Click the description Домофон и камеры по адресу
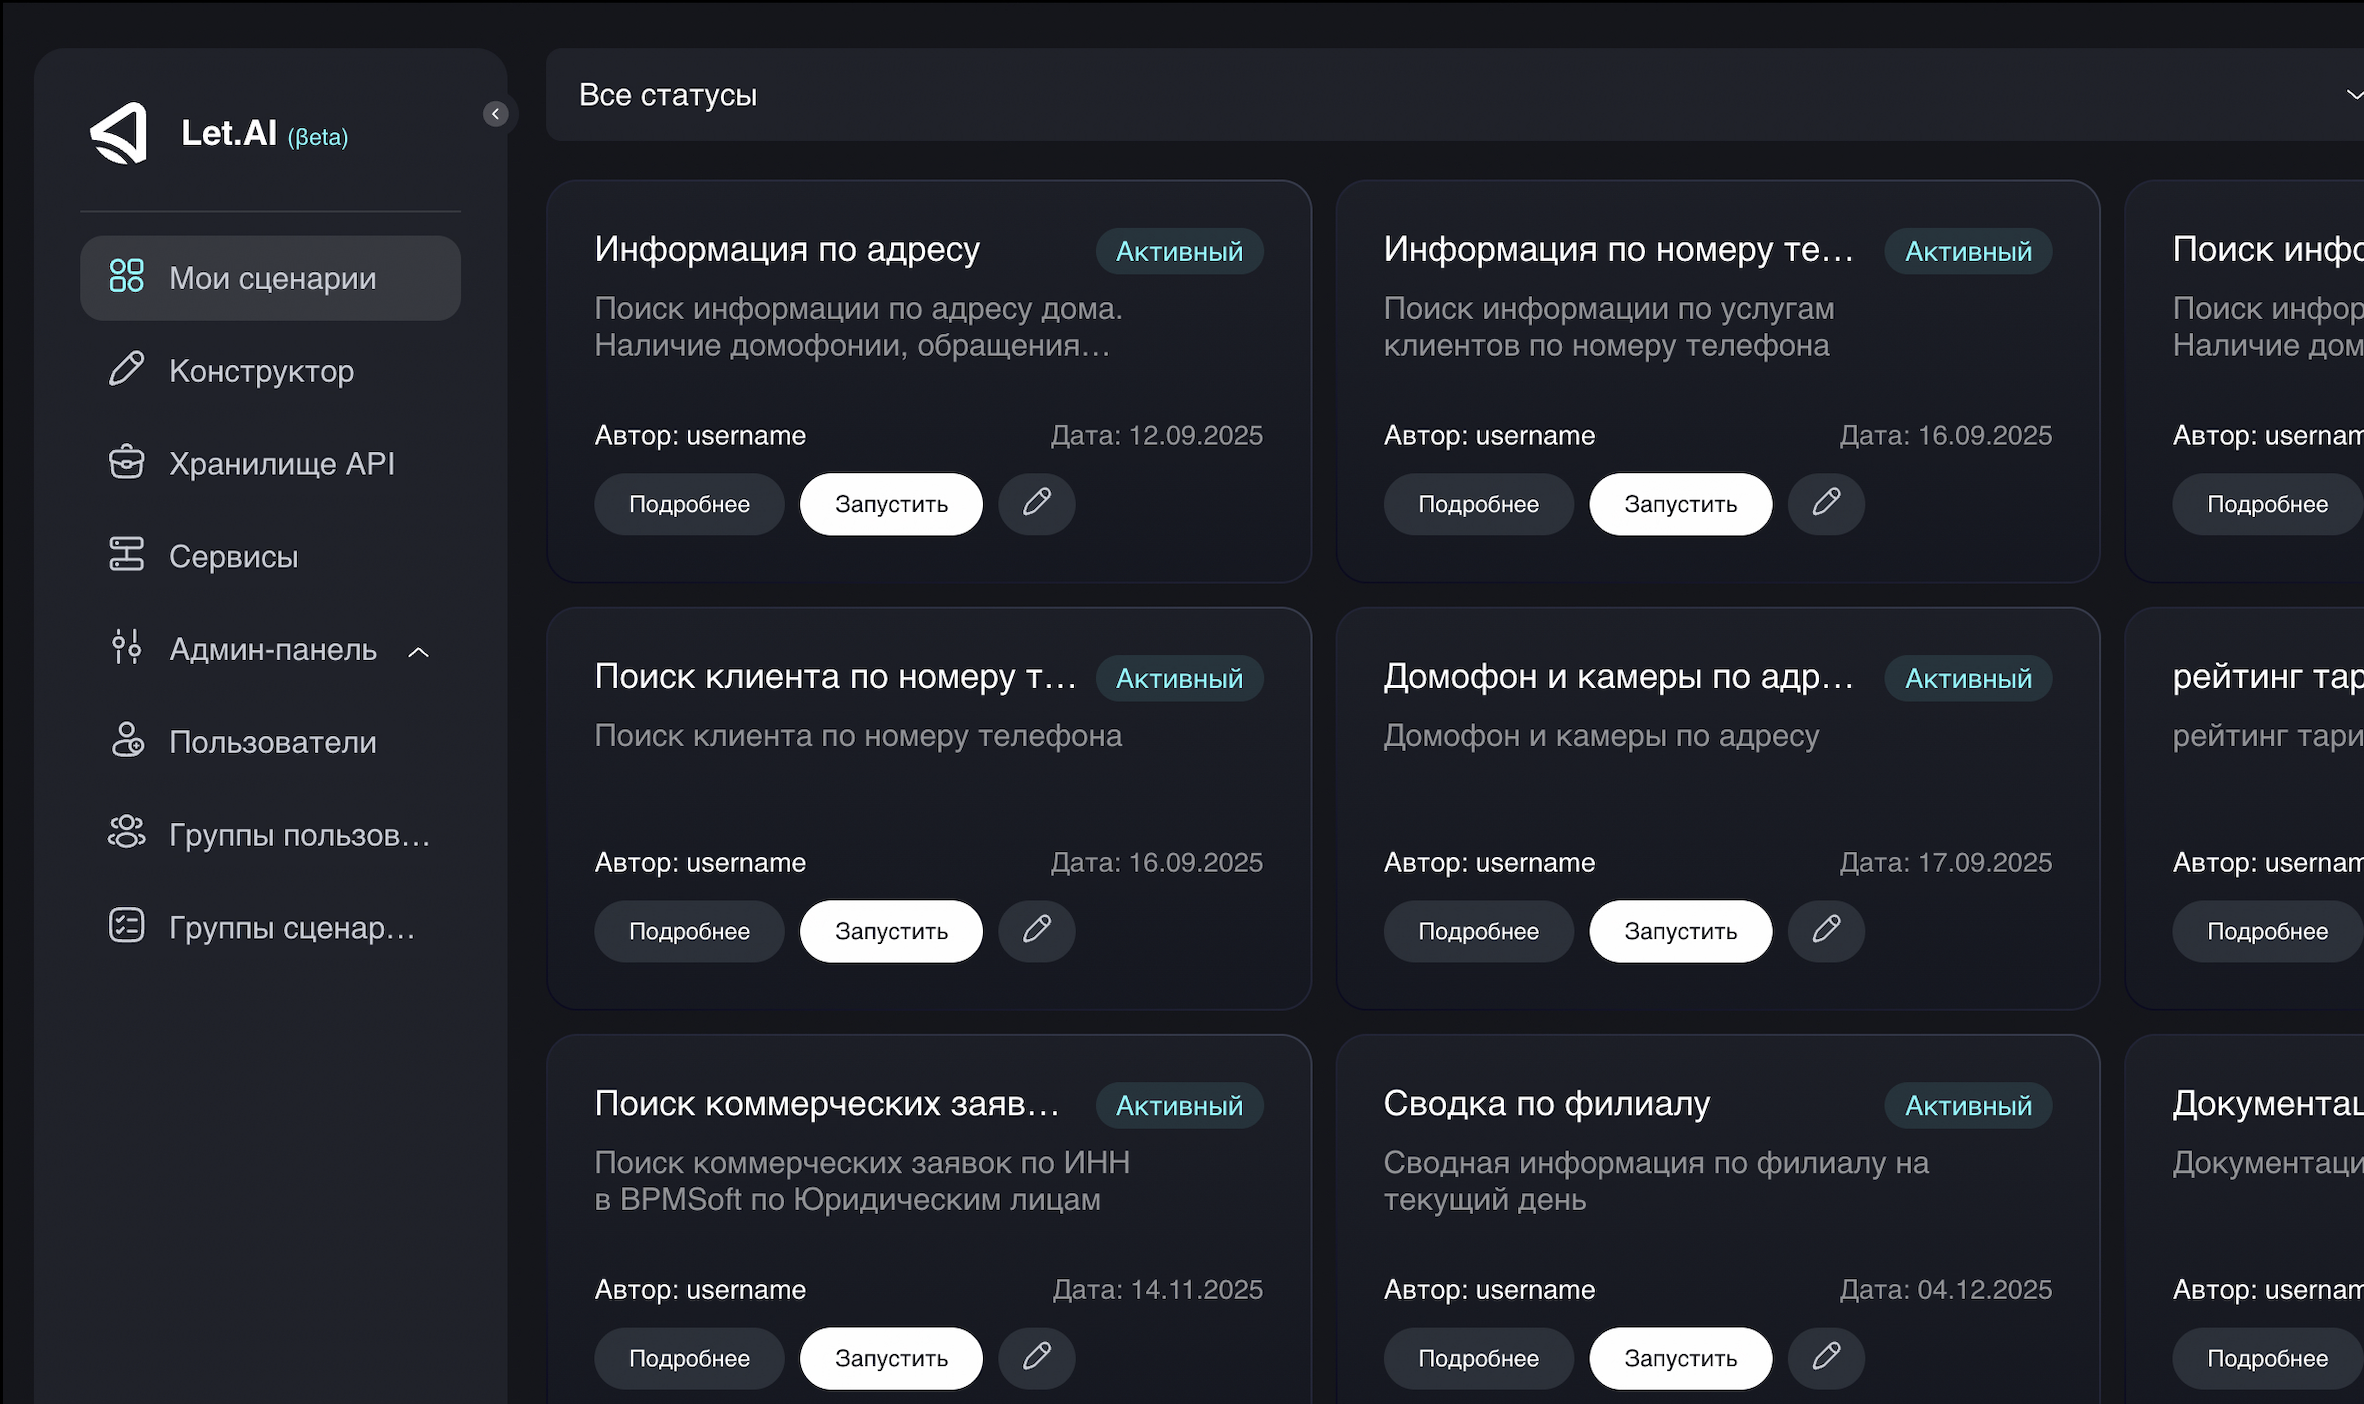Viewport: 2364px width, 1404px height. [x=1601, y=735]
